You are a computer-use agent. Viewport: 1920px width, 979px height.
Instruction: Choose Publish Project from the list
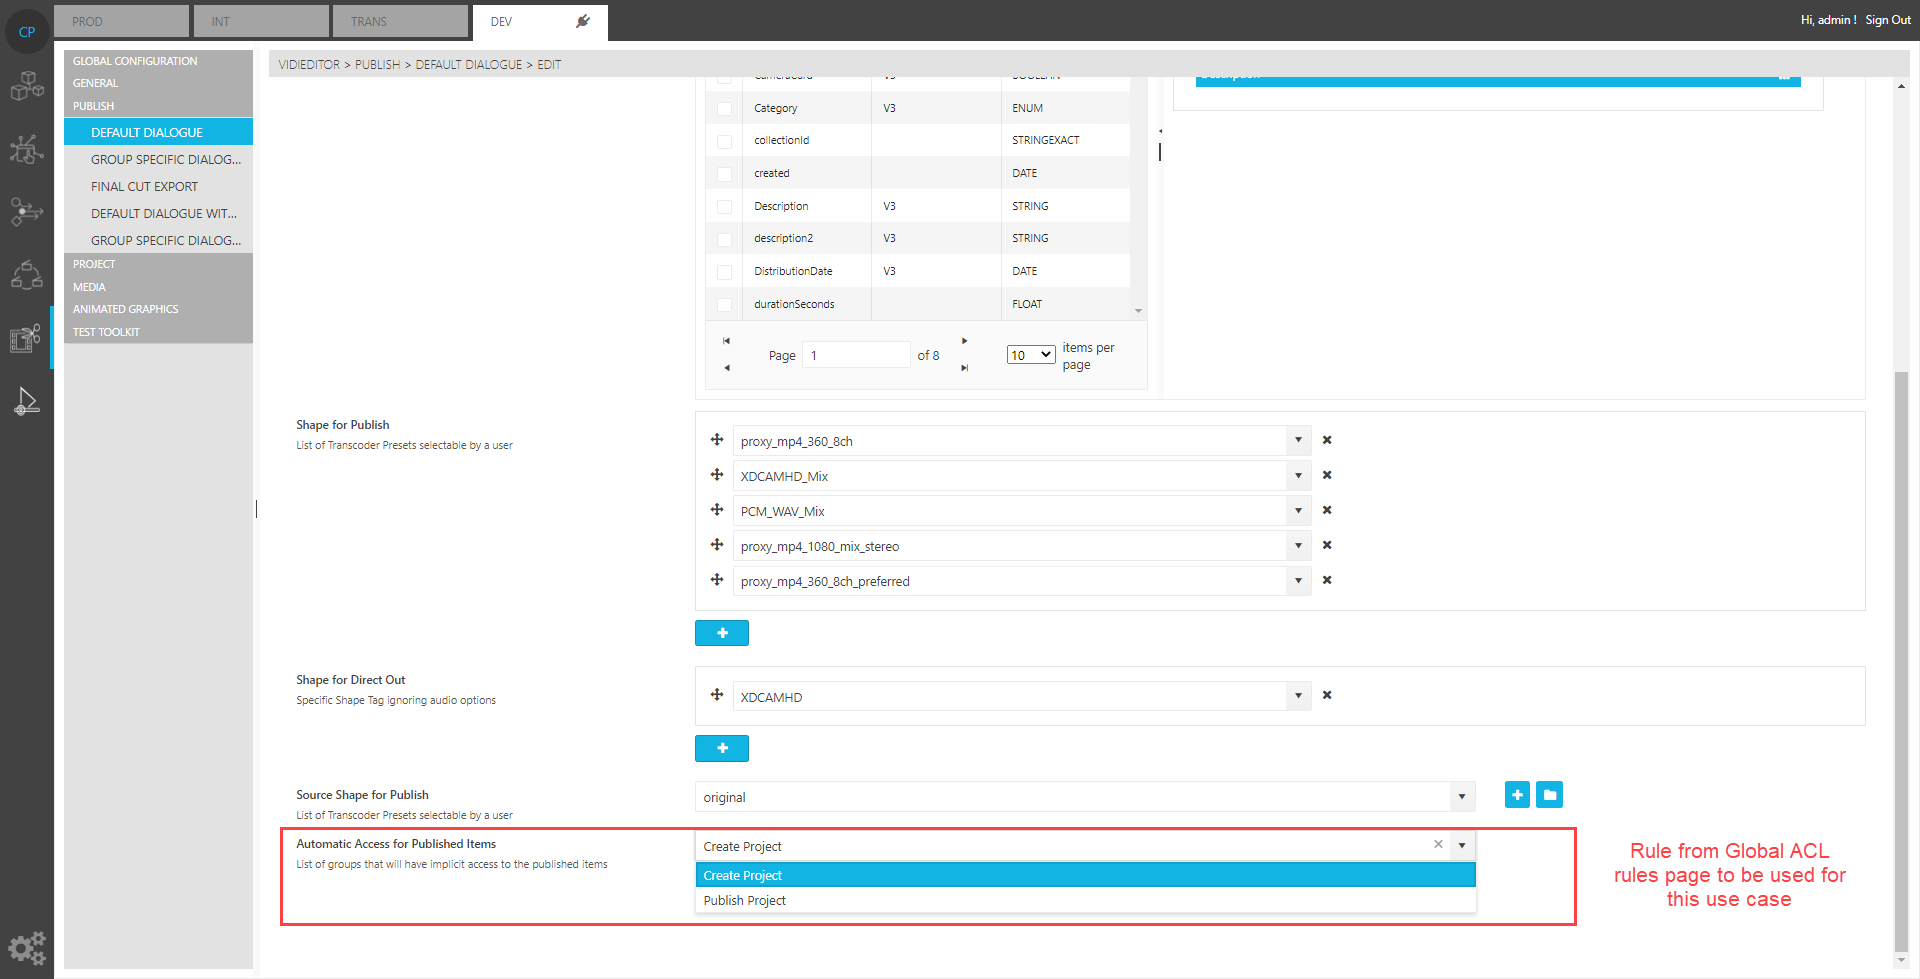[x=745, y=901]
